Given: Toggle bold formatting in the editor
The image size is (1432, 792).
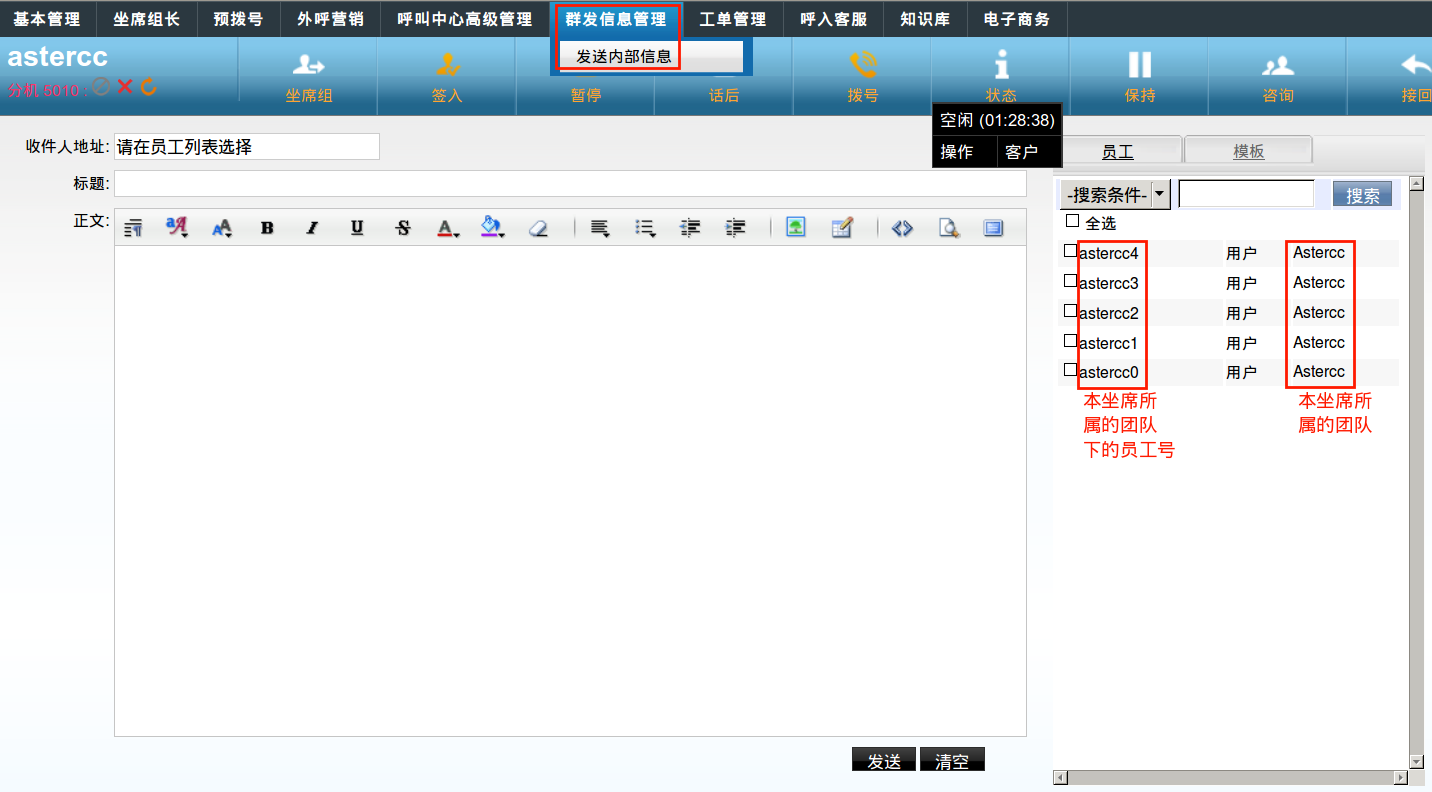Looking at the screenshot, I should (x=267, y=228).
